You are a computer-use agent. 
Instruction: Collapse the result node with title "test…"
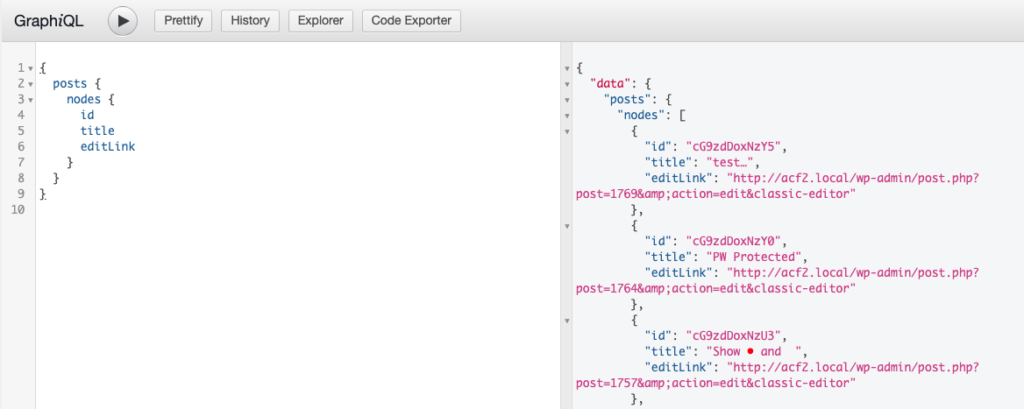pyautogui.click(x=566, y=131)
